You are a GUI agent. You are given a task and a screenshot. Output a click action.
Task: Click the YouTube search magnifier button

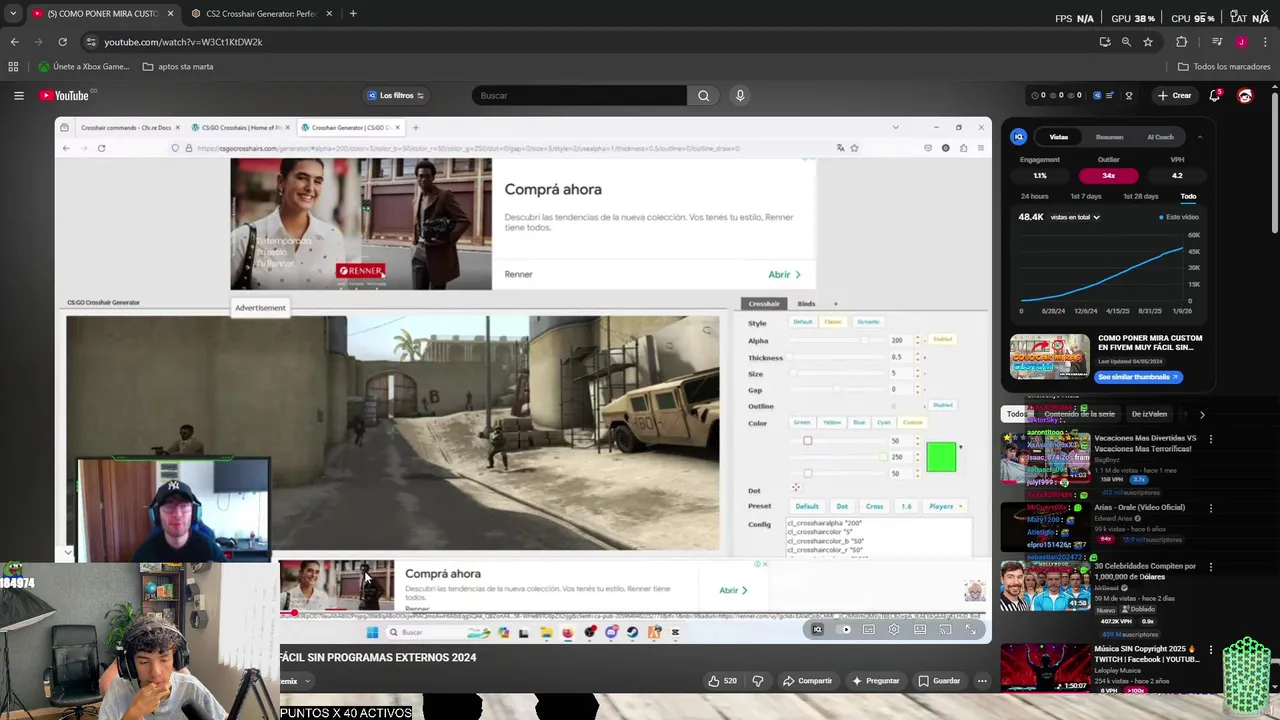pyautogui.click(x=703, y=96)
